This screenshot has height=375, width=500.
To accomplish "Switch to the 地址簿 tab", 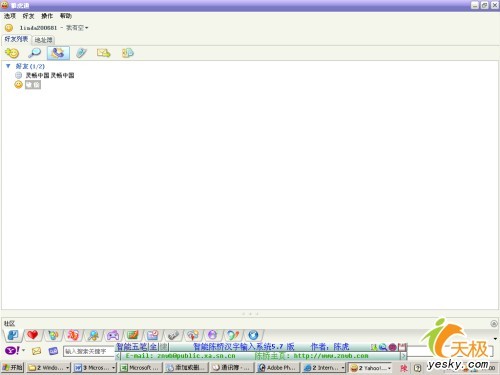I will pos(43,40).
